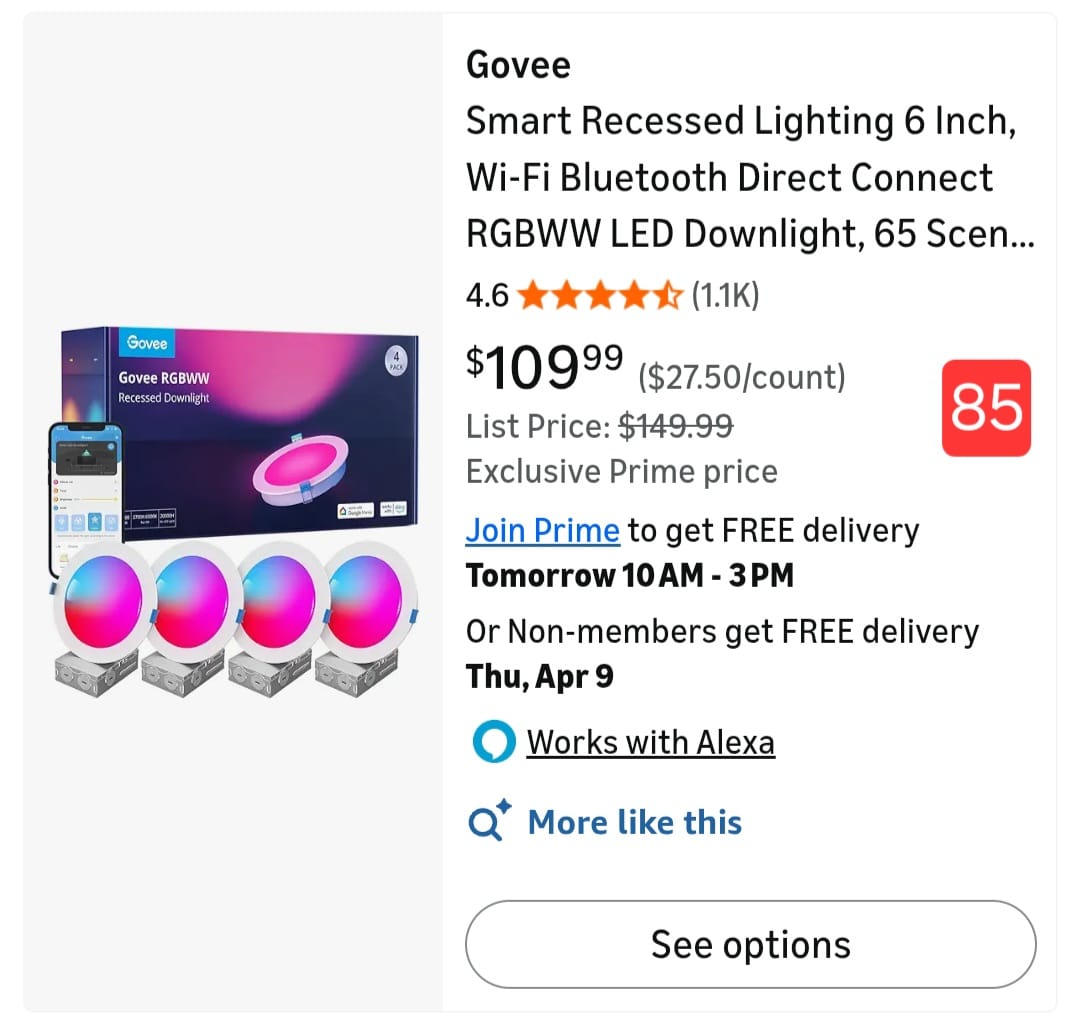The height and width of the screenshot is (1023, 1080).
Task: Click the 4 Pack badge on the box
Action: [397, 361]
